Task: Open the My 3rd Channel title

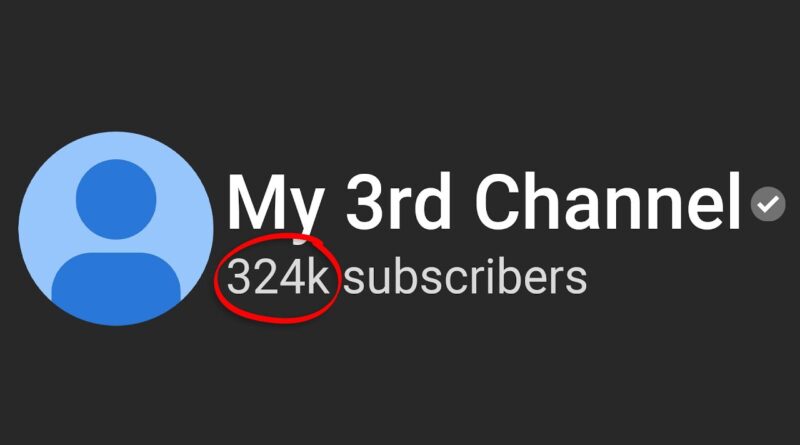Action: (484, 202)
